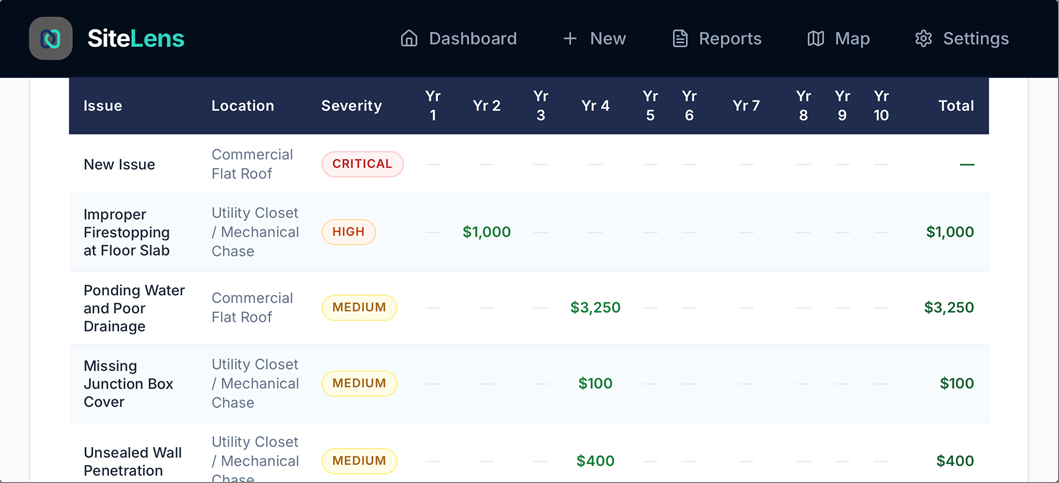This screenshot has height=483, width=1059.
Task: Click MEDIUM badge for Unsealed Wall Penetration
Action: tap(359, 461)
